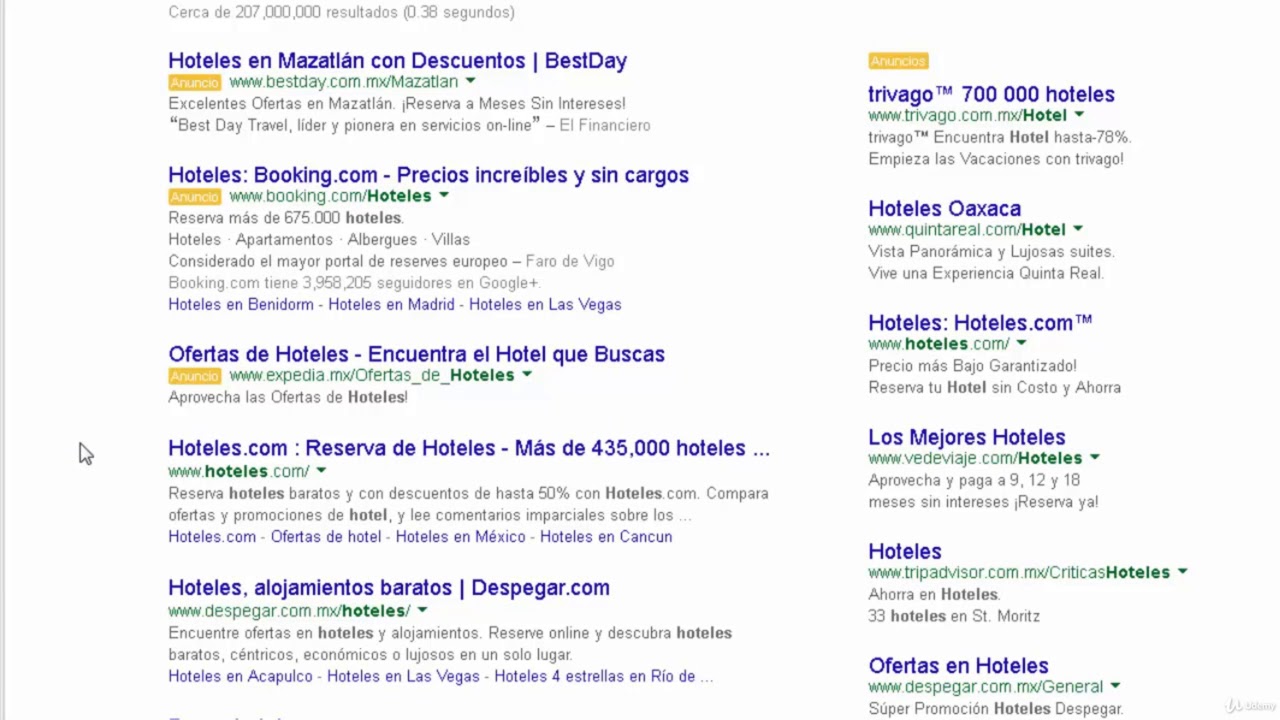This screenshot has height=720, width=1280.
Task: Open Despegar Hoteles en Las Vegas sitelink
Action: [403, 677]
